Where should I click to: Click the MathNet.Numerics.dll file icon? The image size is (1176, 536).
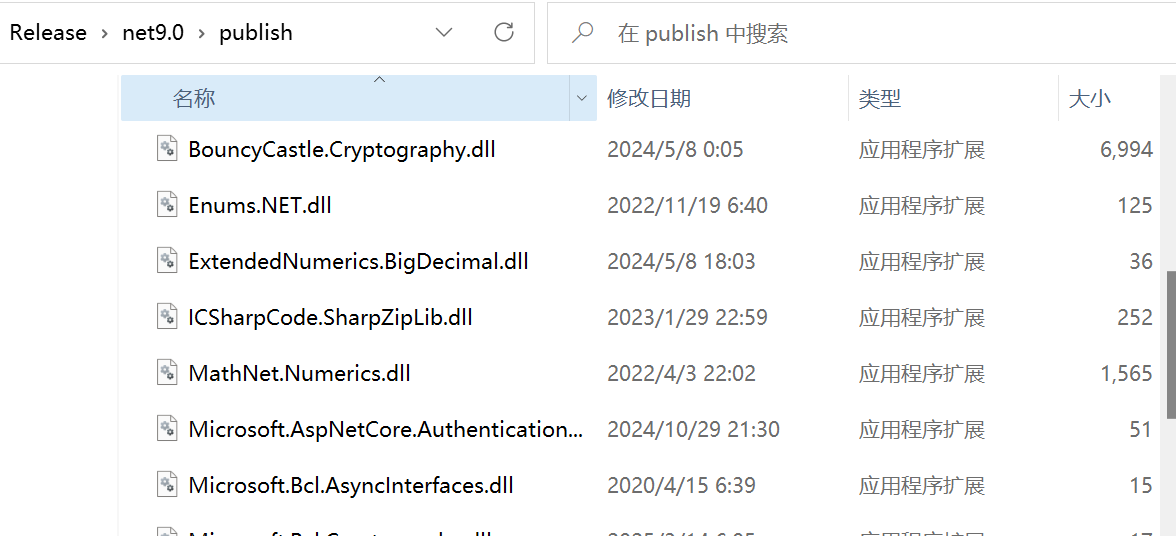pyautogui.click(x=166, y=373)
